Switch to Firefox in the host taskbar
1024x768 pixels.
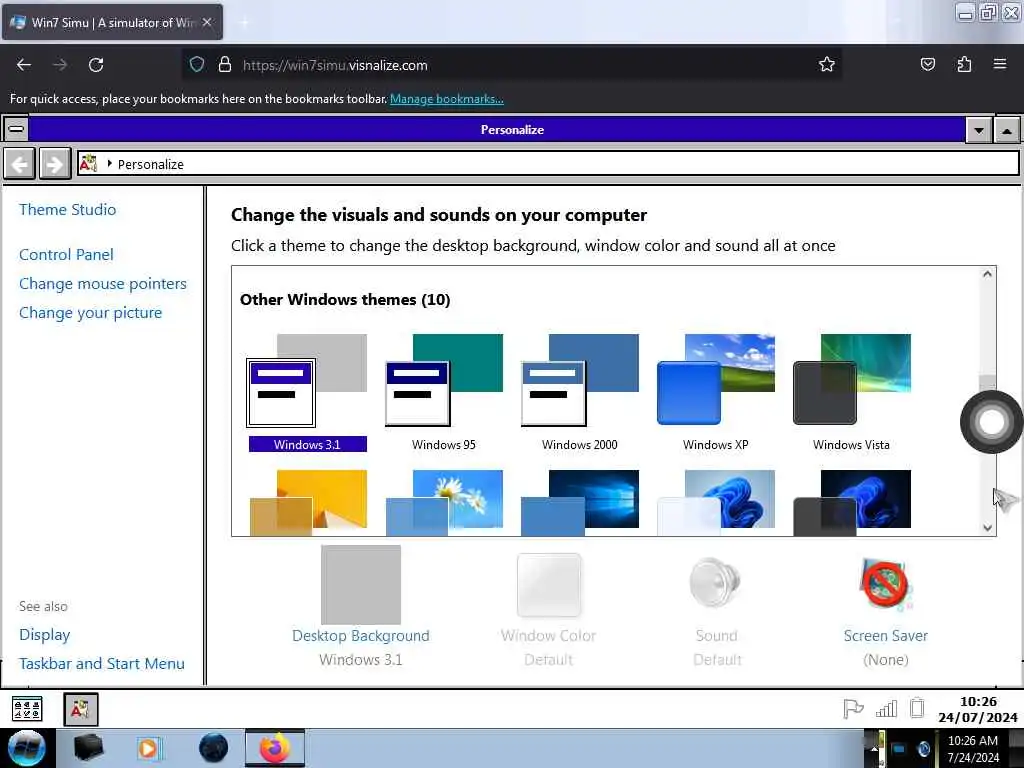coord(275,748)
